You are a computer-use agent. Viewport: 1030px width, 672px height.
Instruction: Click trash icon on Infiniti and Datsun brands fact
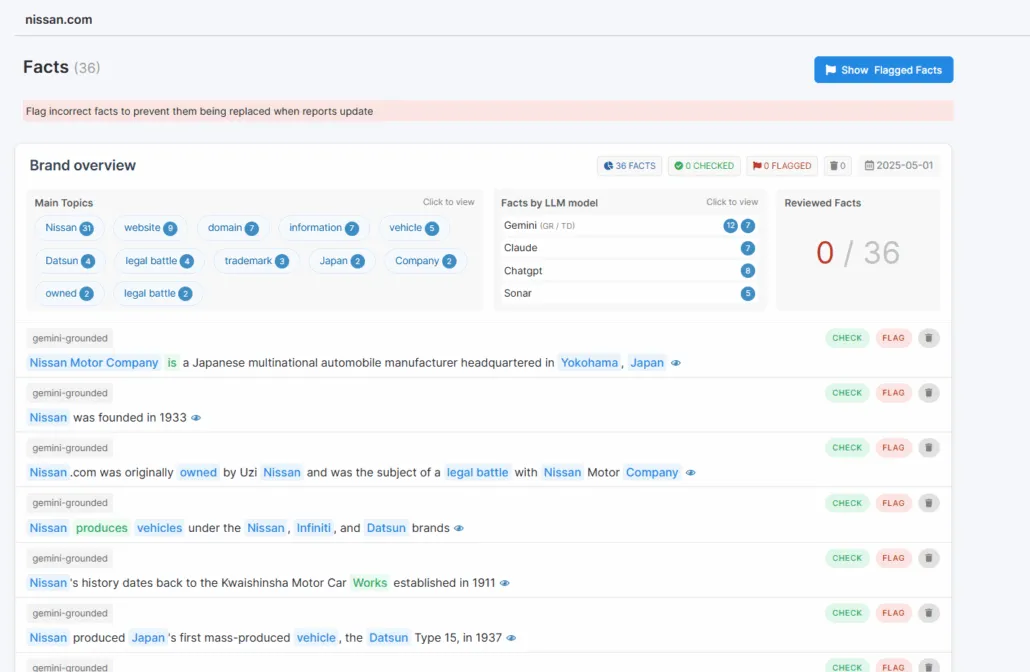(x=929, y=503)
